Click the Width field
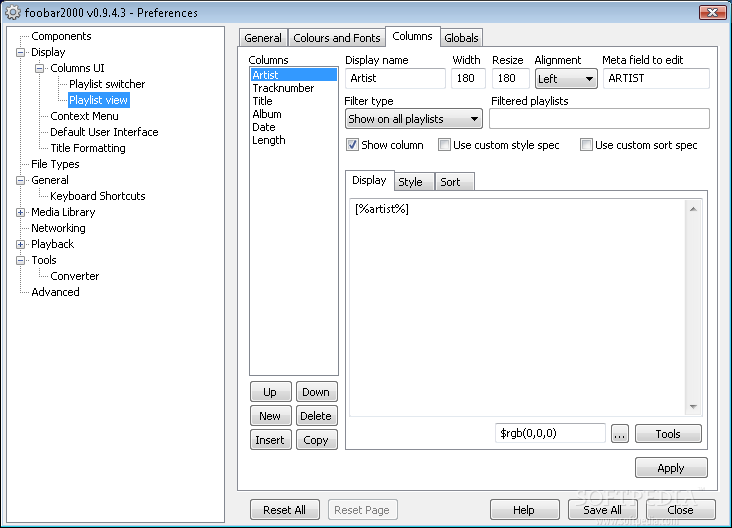The width and height of the screenshot is (732, 528). (468, 78)
